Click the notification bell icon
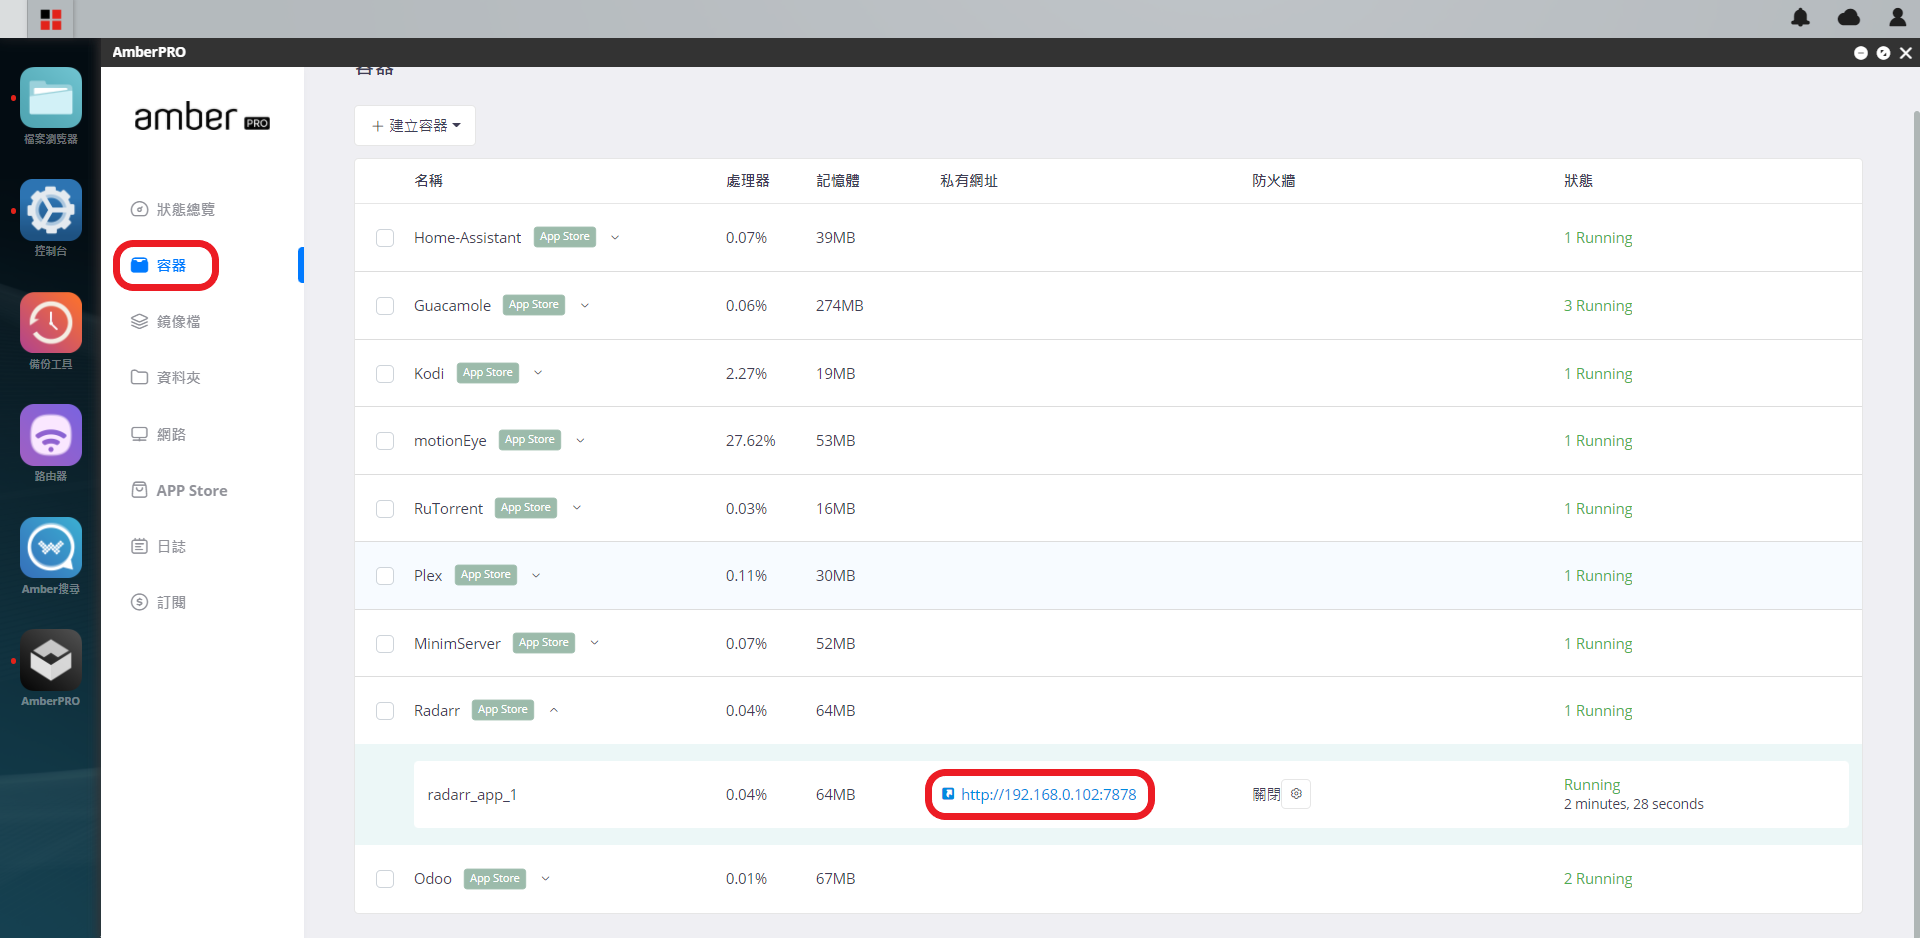This screenshot has width=1920, height=938. click(1800, 17)
